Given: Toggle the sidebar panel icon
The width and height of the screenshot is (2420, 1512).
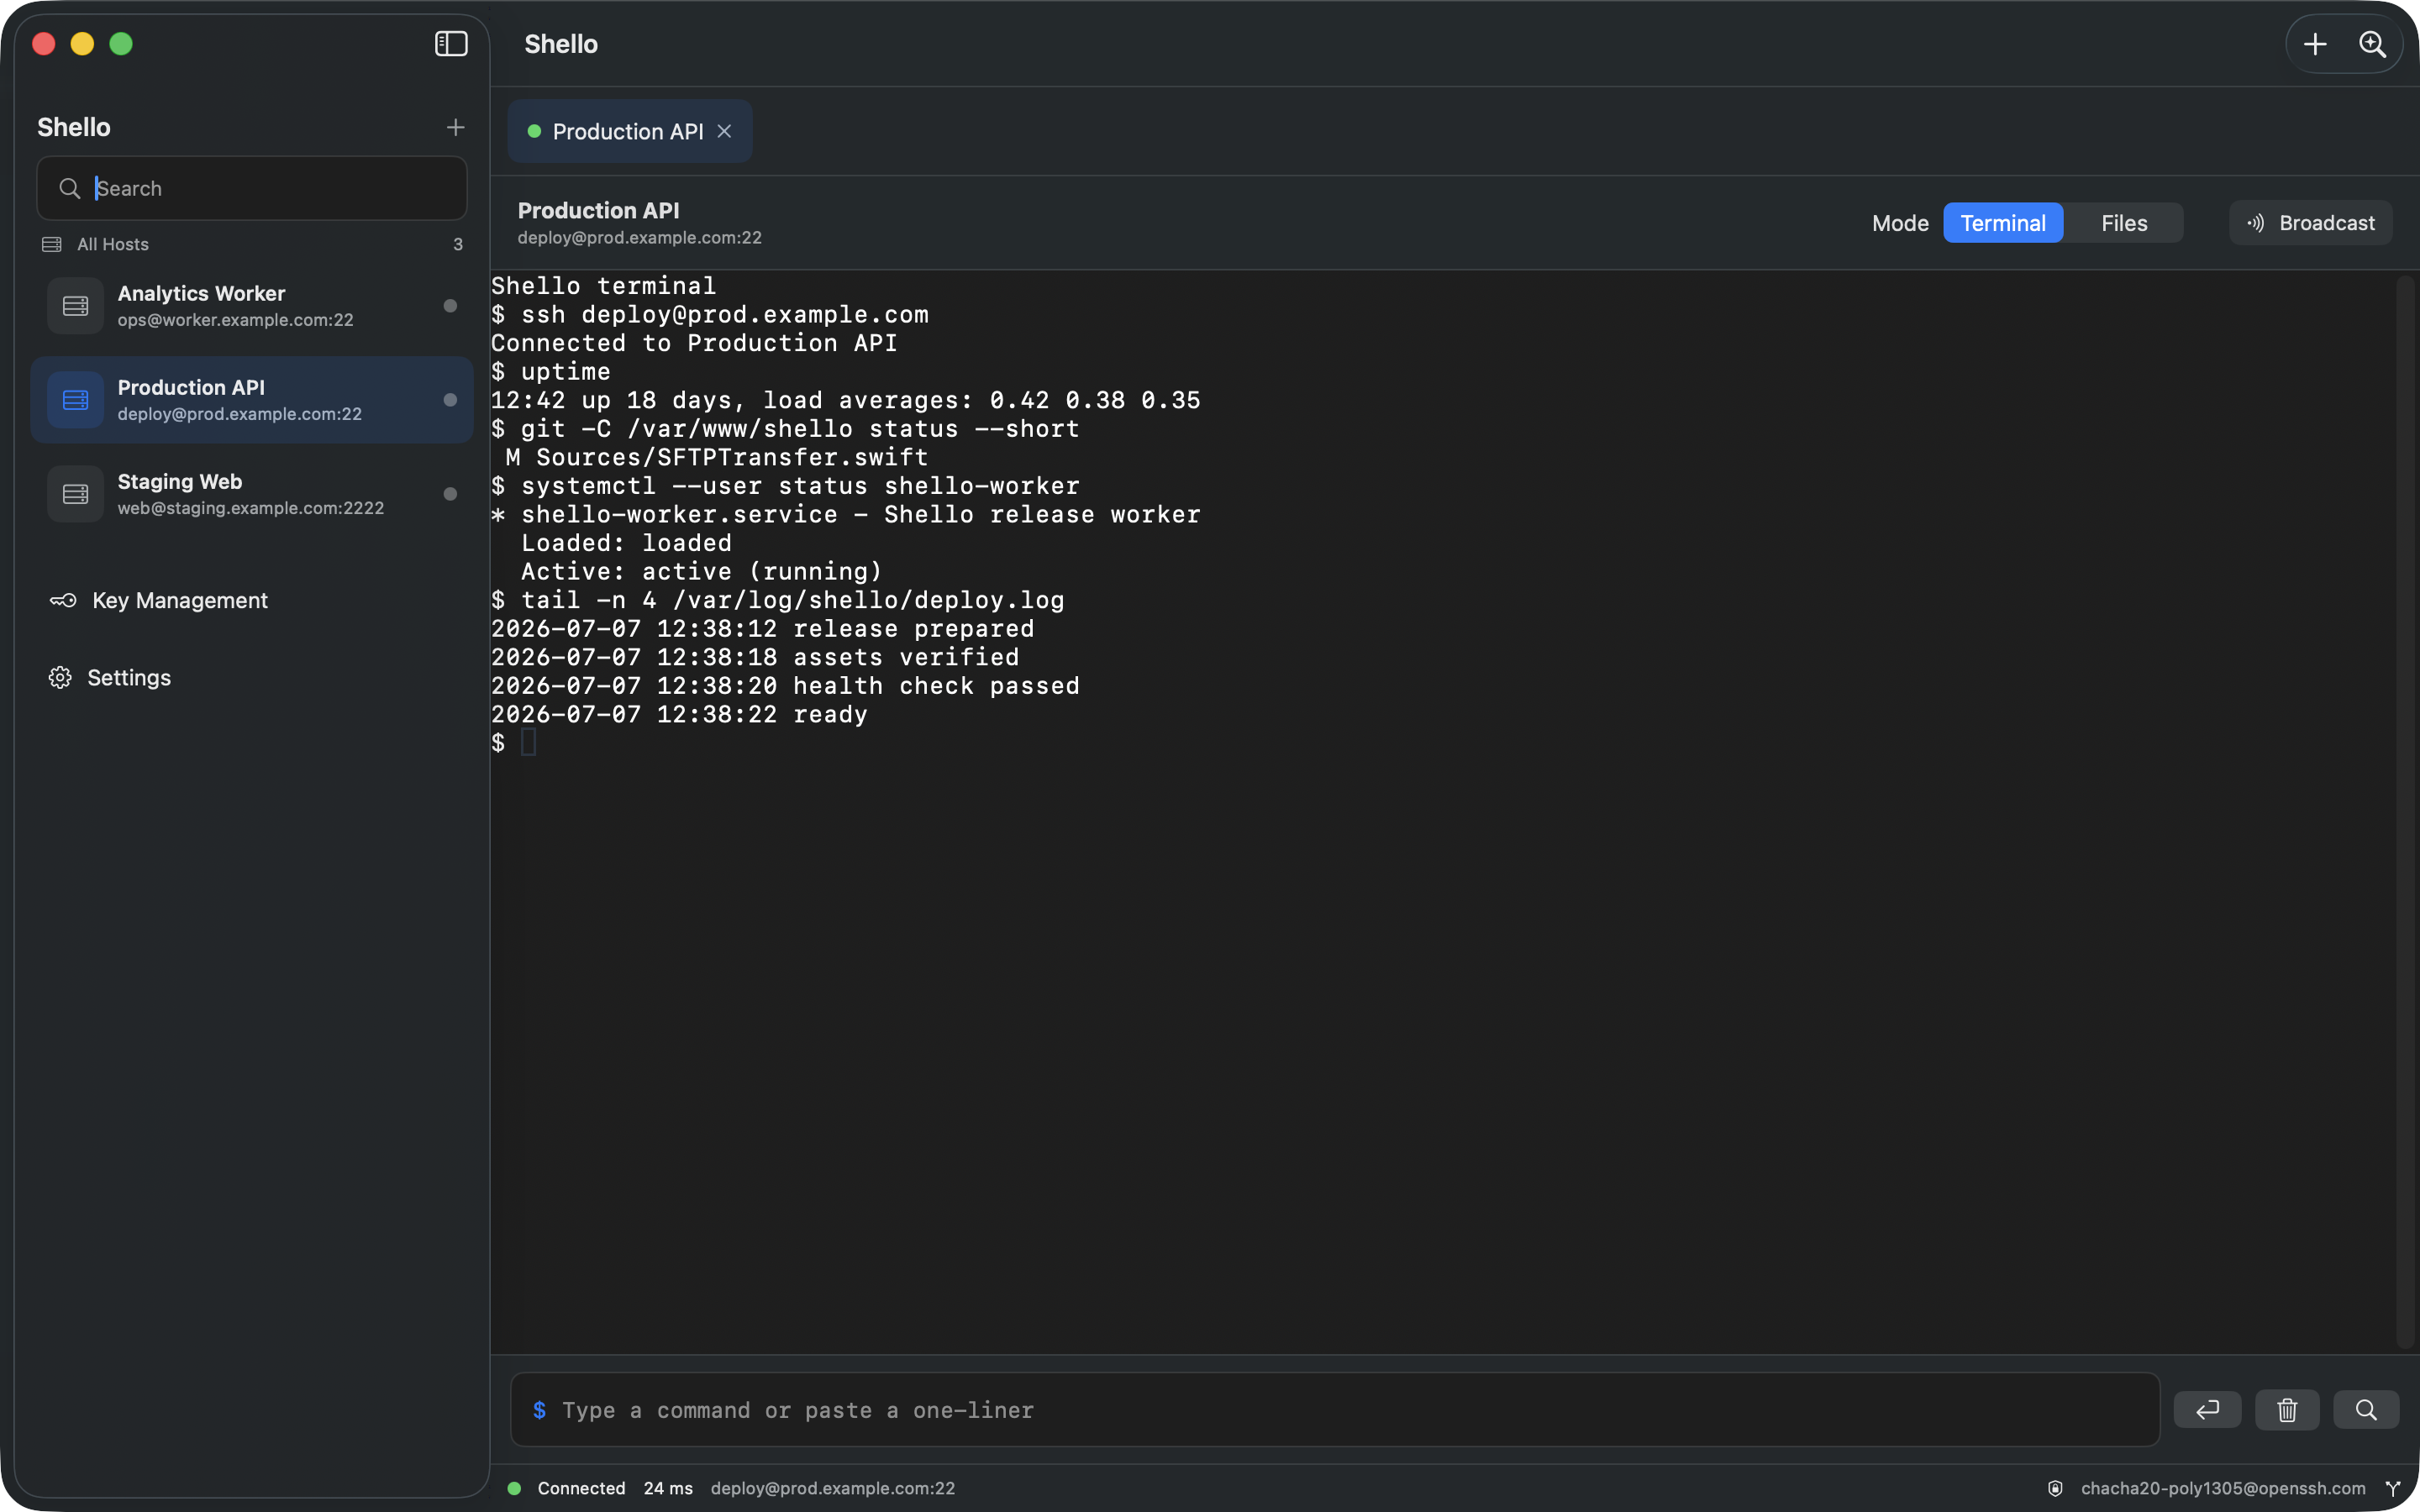Looking at the screenshot, I should coord(451,44).
